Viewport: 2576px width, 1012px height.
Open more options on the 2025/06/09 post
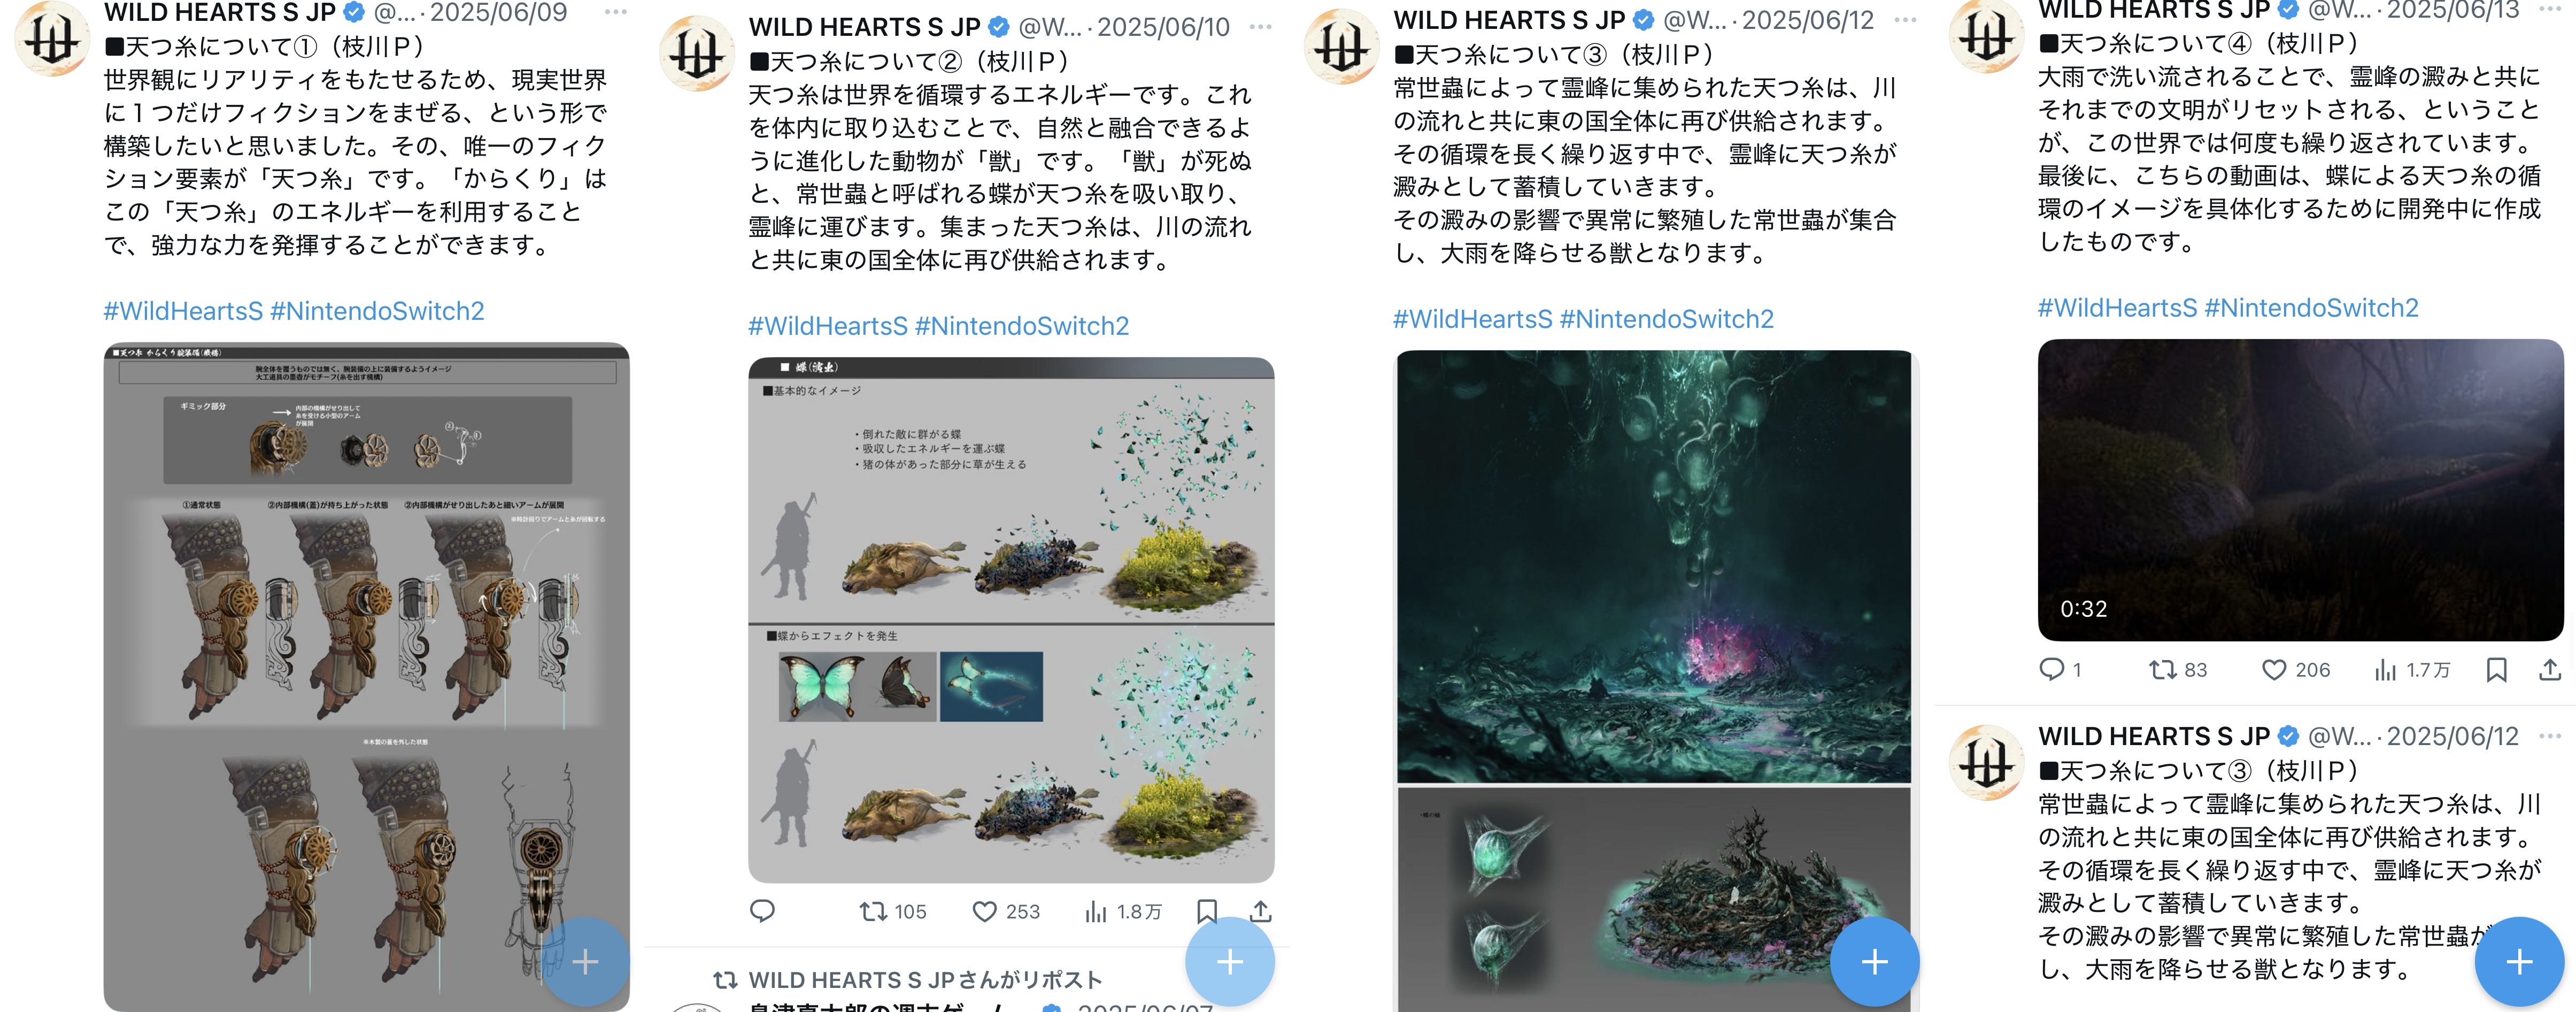tap(616, 12)
